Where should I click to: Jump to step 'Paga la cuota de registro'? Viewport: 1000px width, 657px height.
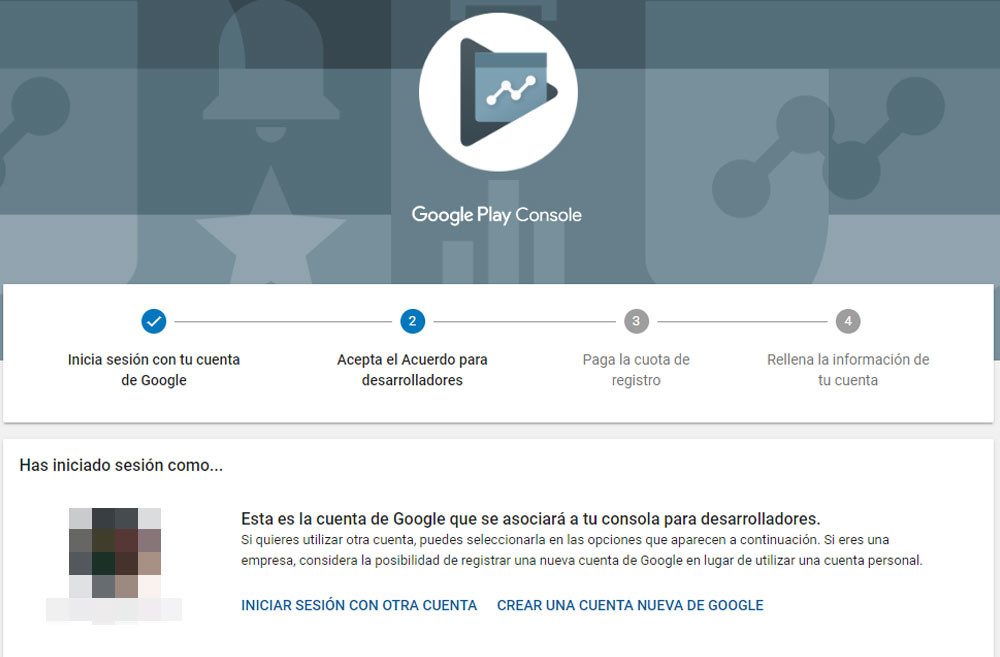click(637, 368)
